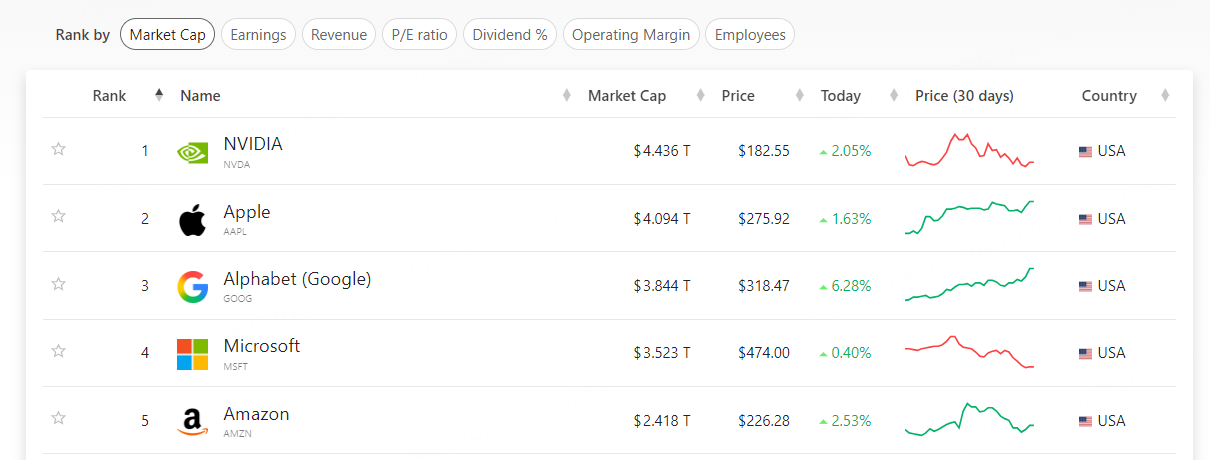Click the NVIDIA logo icon
Image resolution: width=1210 pixels, height=460 pixels.
coord(192,152)
